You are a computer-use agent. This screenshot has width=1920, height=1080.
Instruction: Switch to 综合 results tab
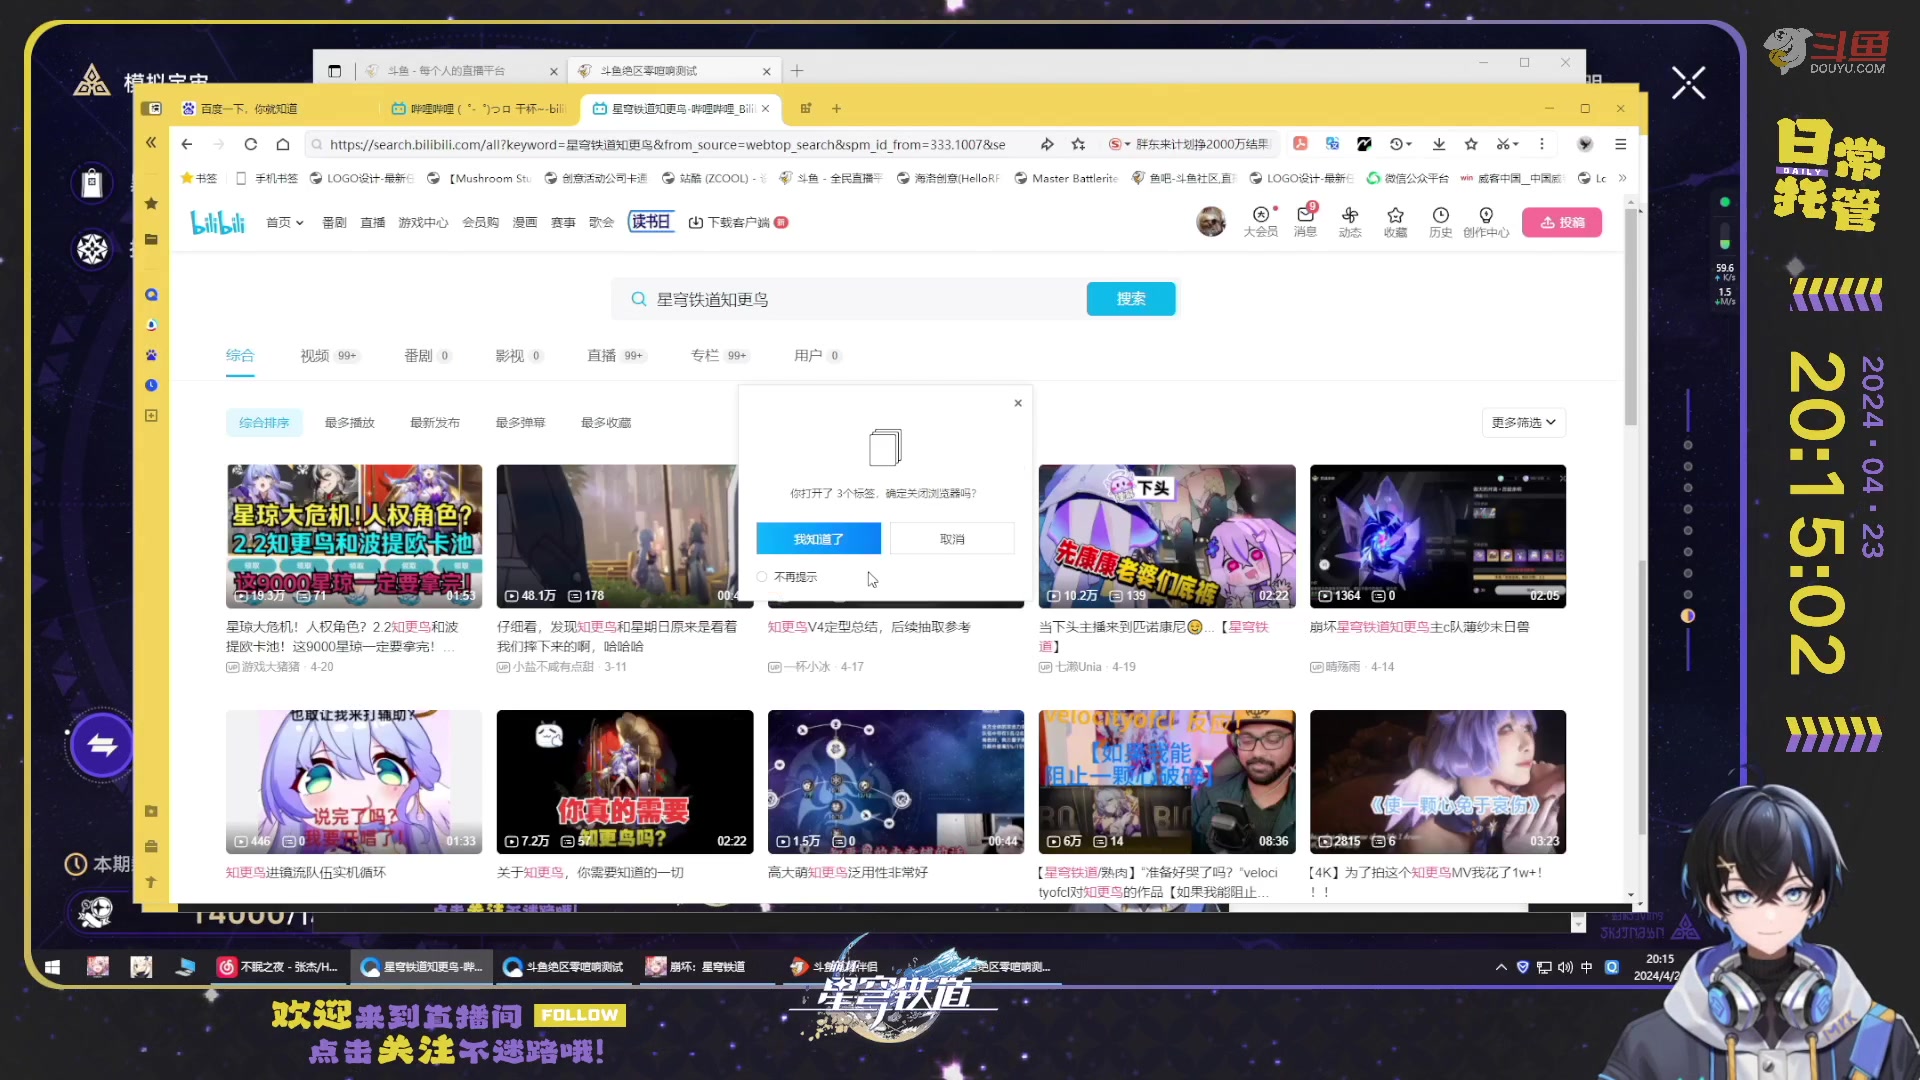point(240,355)
